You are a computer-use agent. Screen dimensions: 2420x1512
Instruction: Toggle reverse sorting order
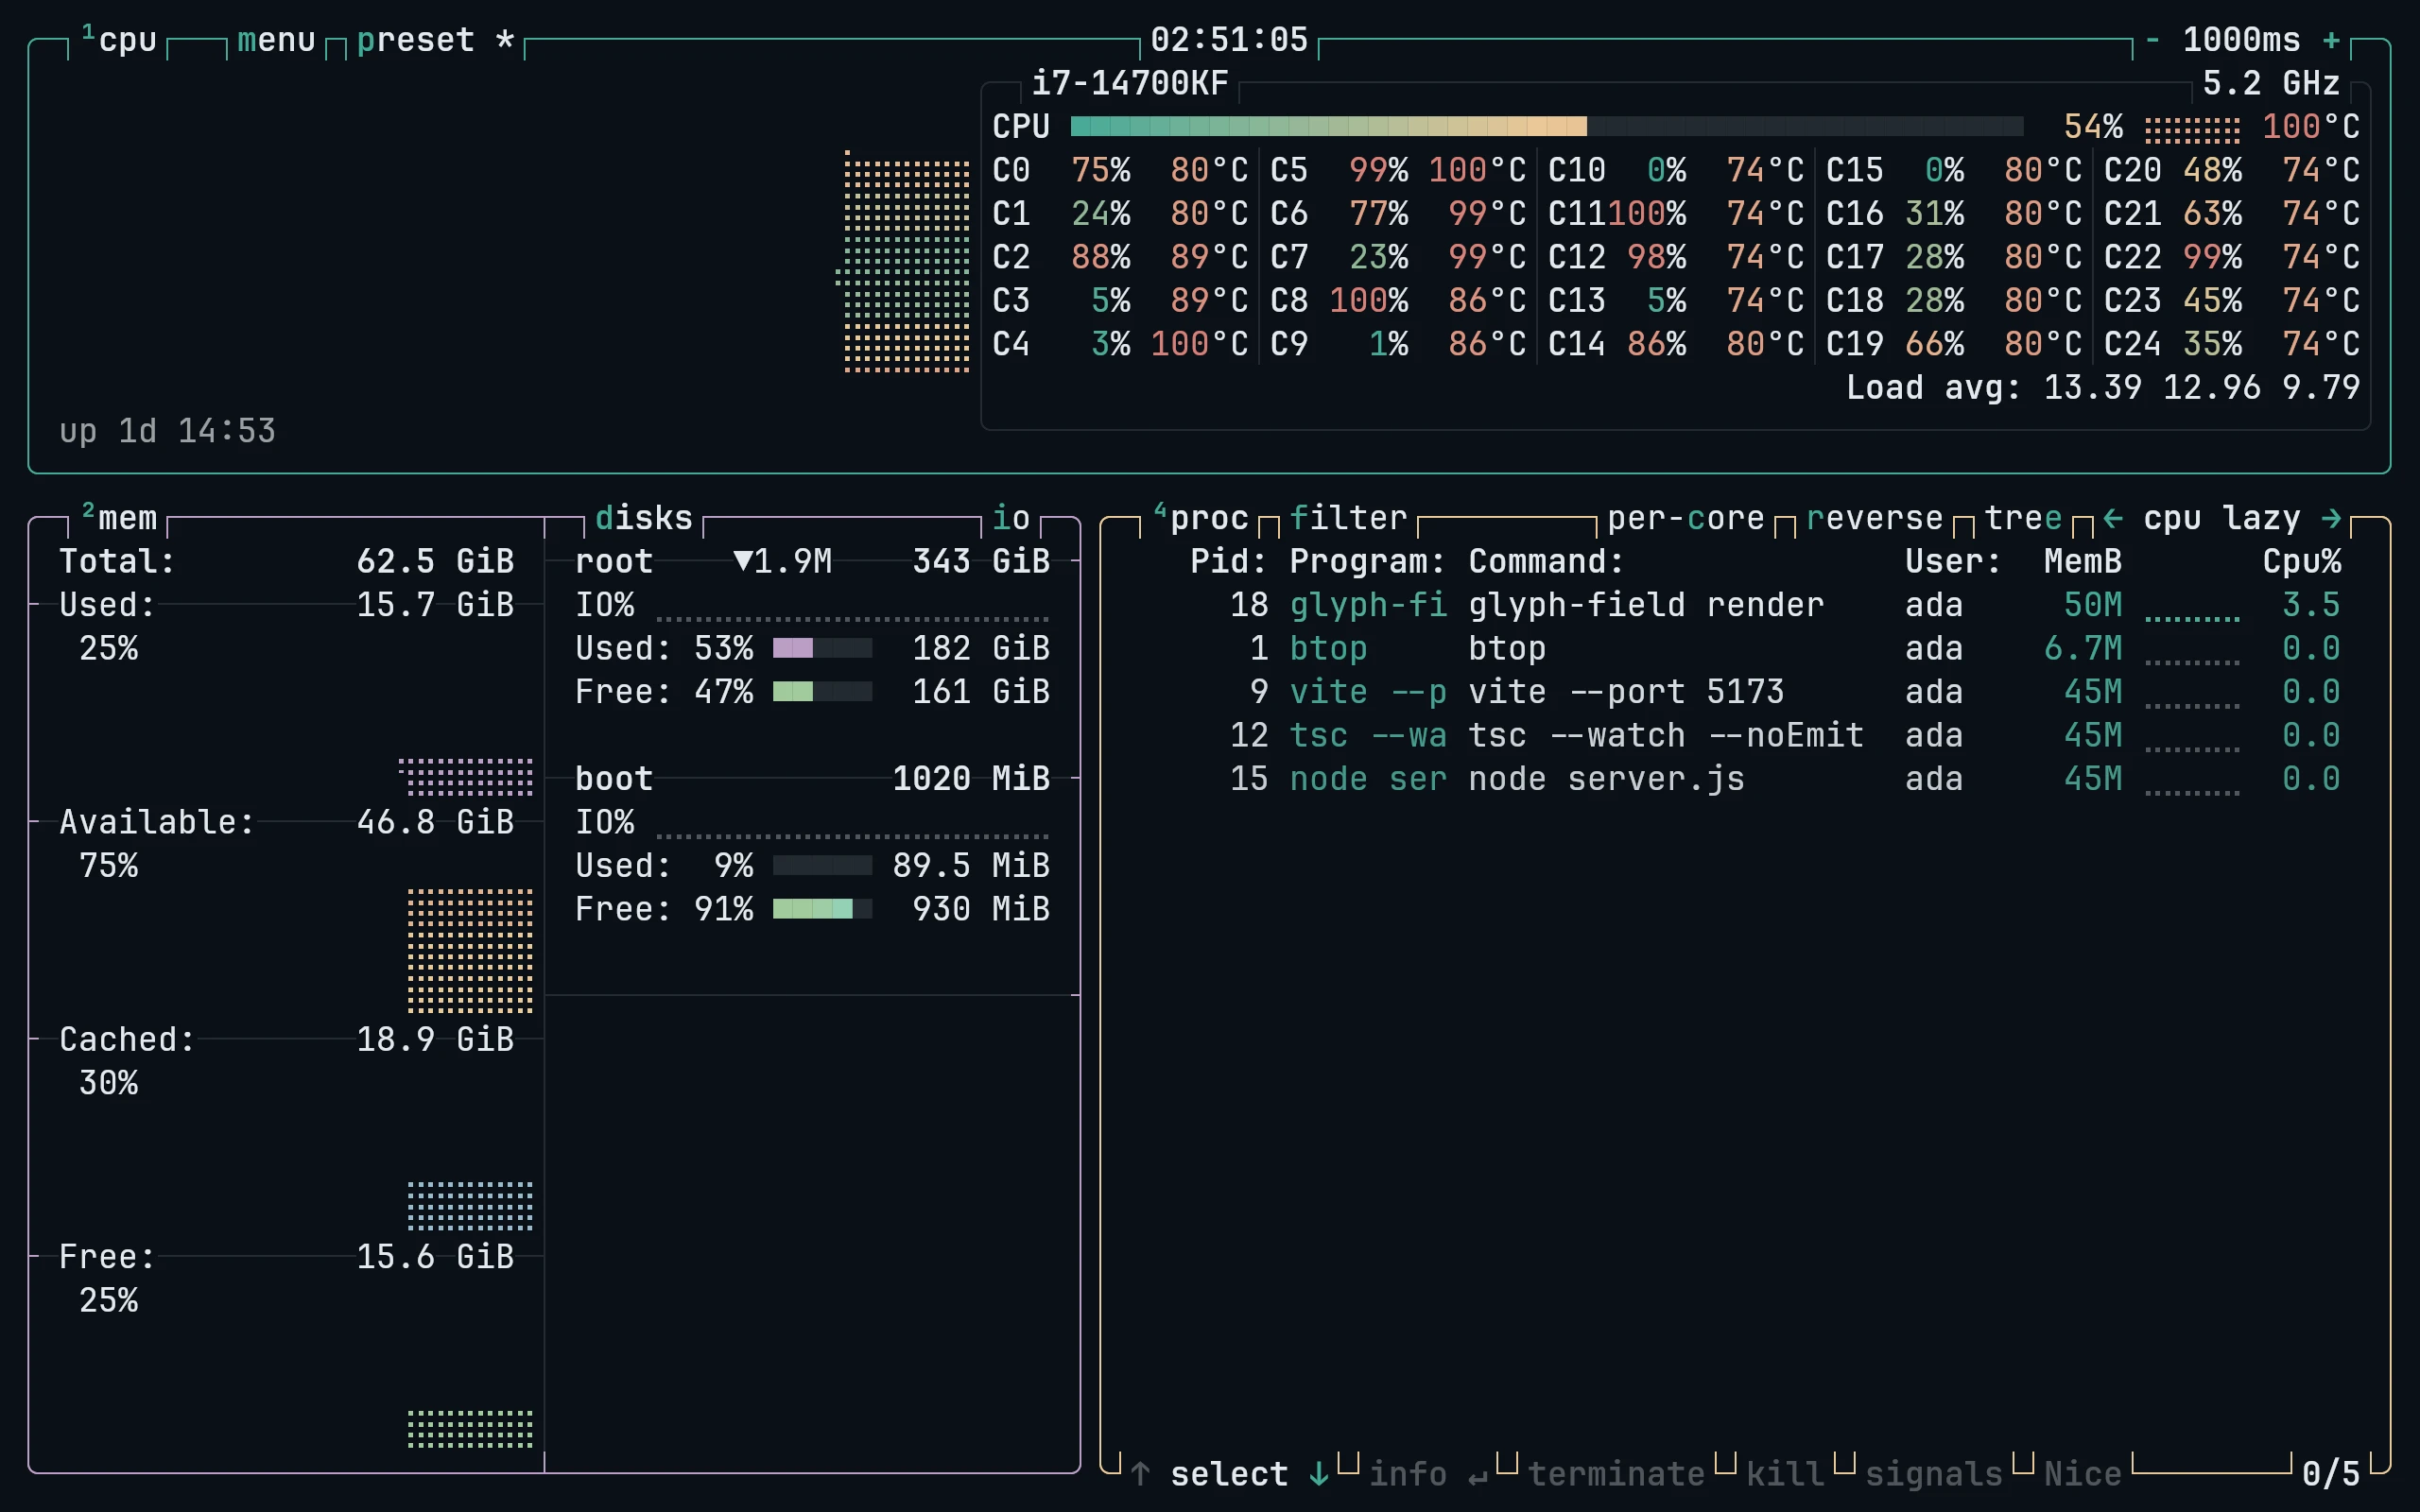[1875, 518]
